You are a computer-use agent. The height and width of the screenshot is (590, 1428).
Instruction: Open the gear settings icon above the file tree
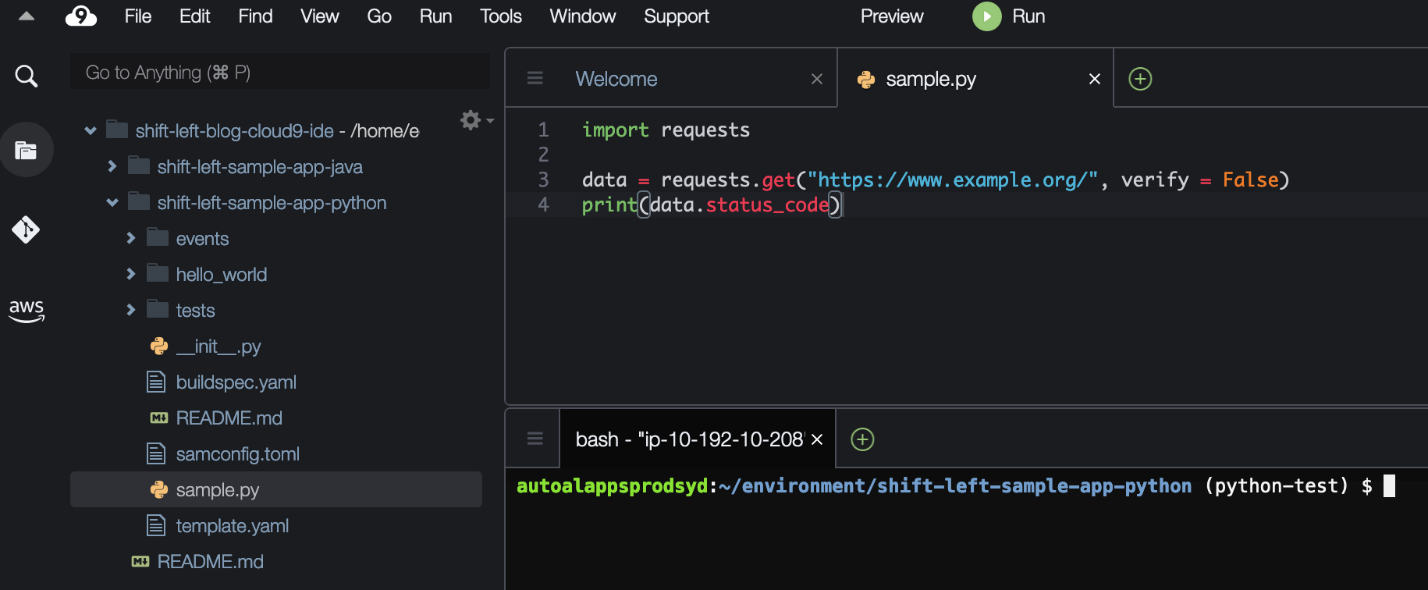pyautogui.click(x=468, y=119)
